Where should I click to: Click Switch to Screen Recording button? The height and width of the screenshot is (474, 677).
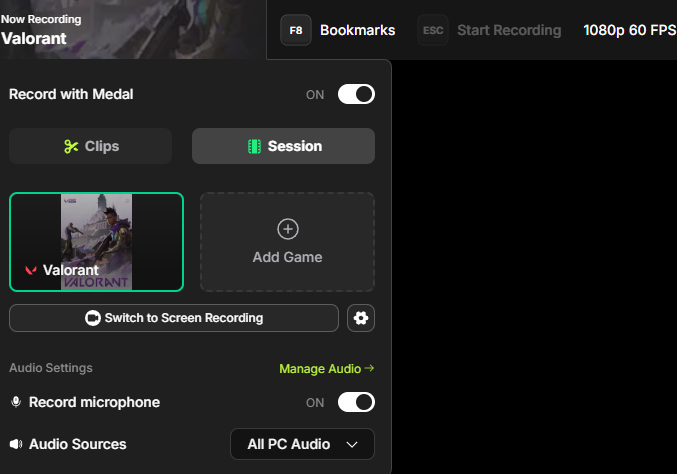tap(174, 318)
